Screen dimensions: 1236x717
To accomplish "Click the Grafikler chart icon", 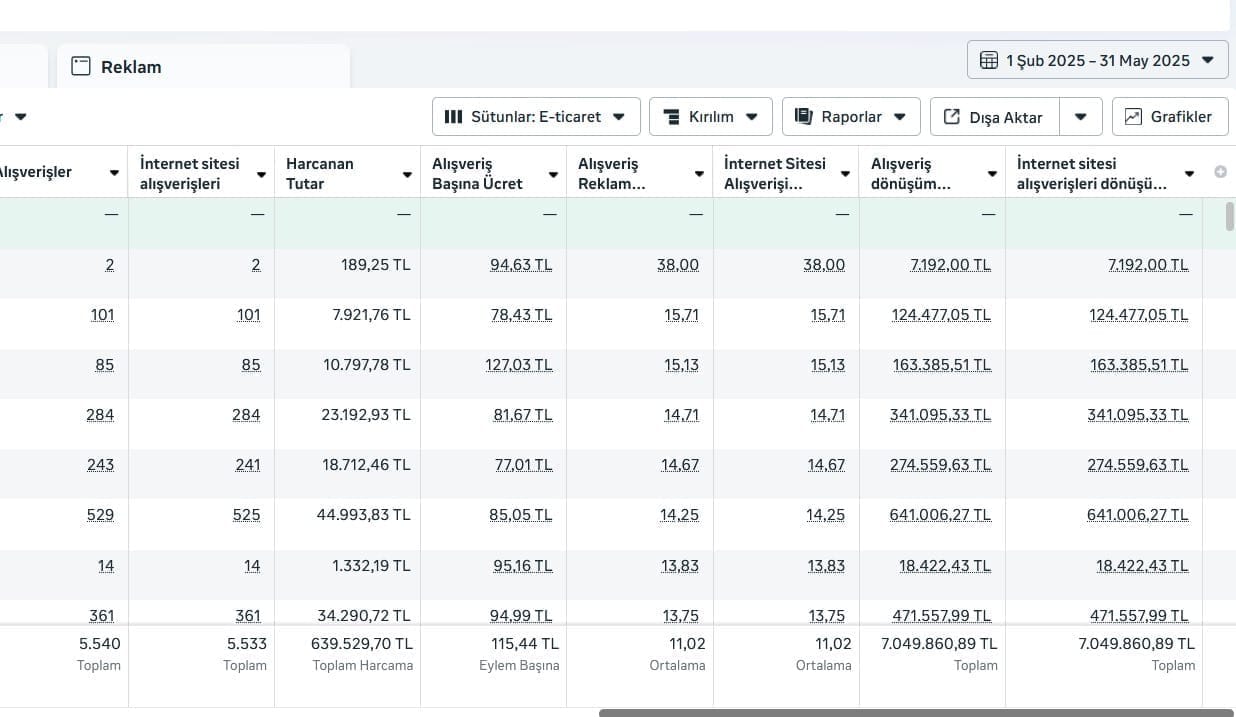I will click(x=1133, y=117).
